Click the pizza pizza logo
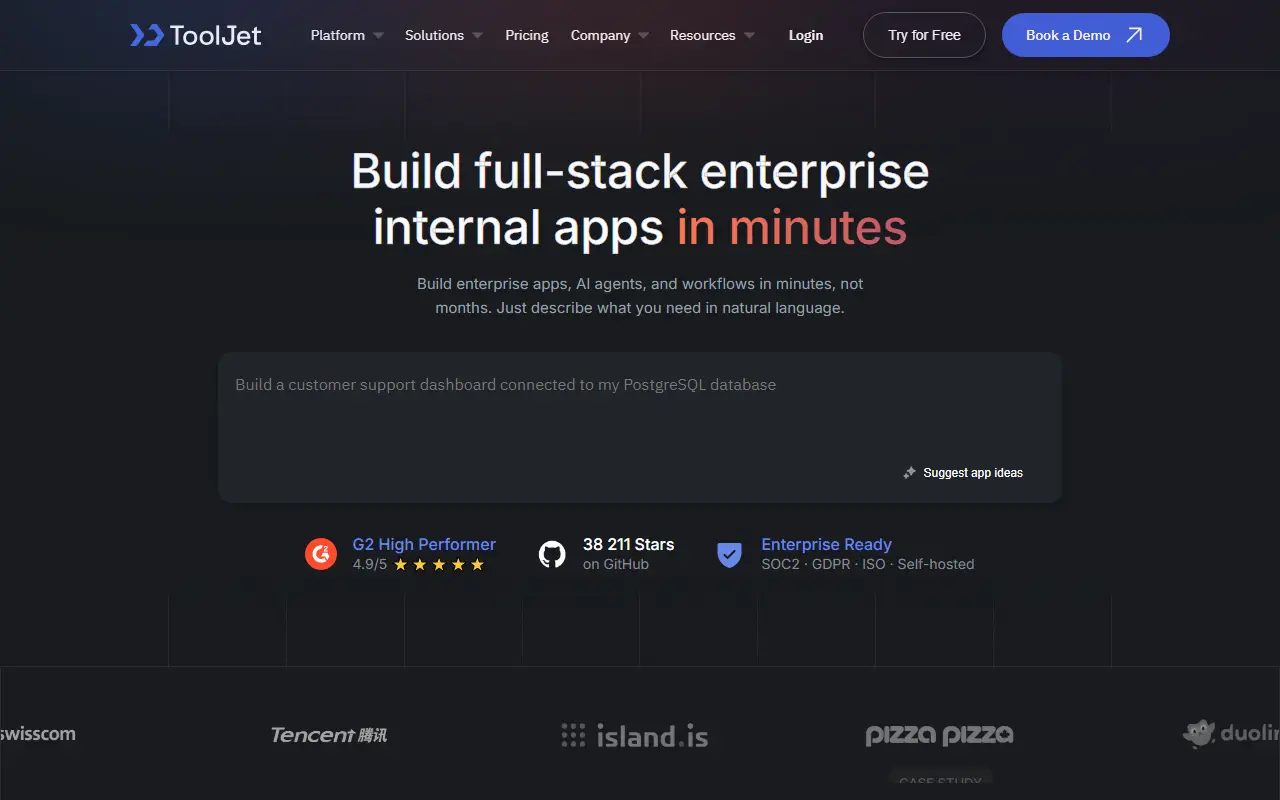This screenshot has width=1280, height=800. (939, 736)
